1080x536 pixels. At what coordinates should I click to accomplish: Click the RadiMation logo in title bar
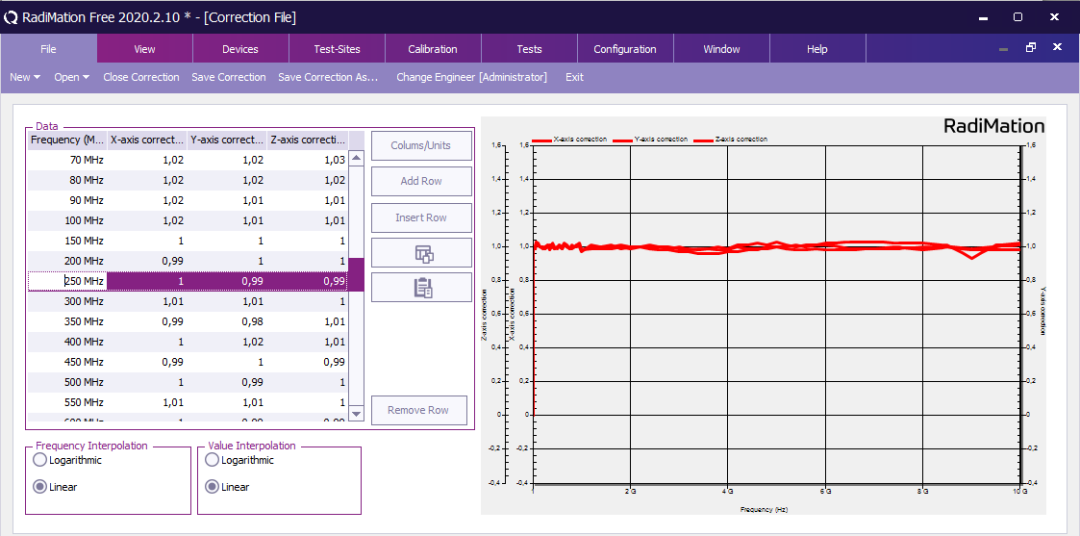click(x=10, y=19)
